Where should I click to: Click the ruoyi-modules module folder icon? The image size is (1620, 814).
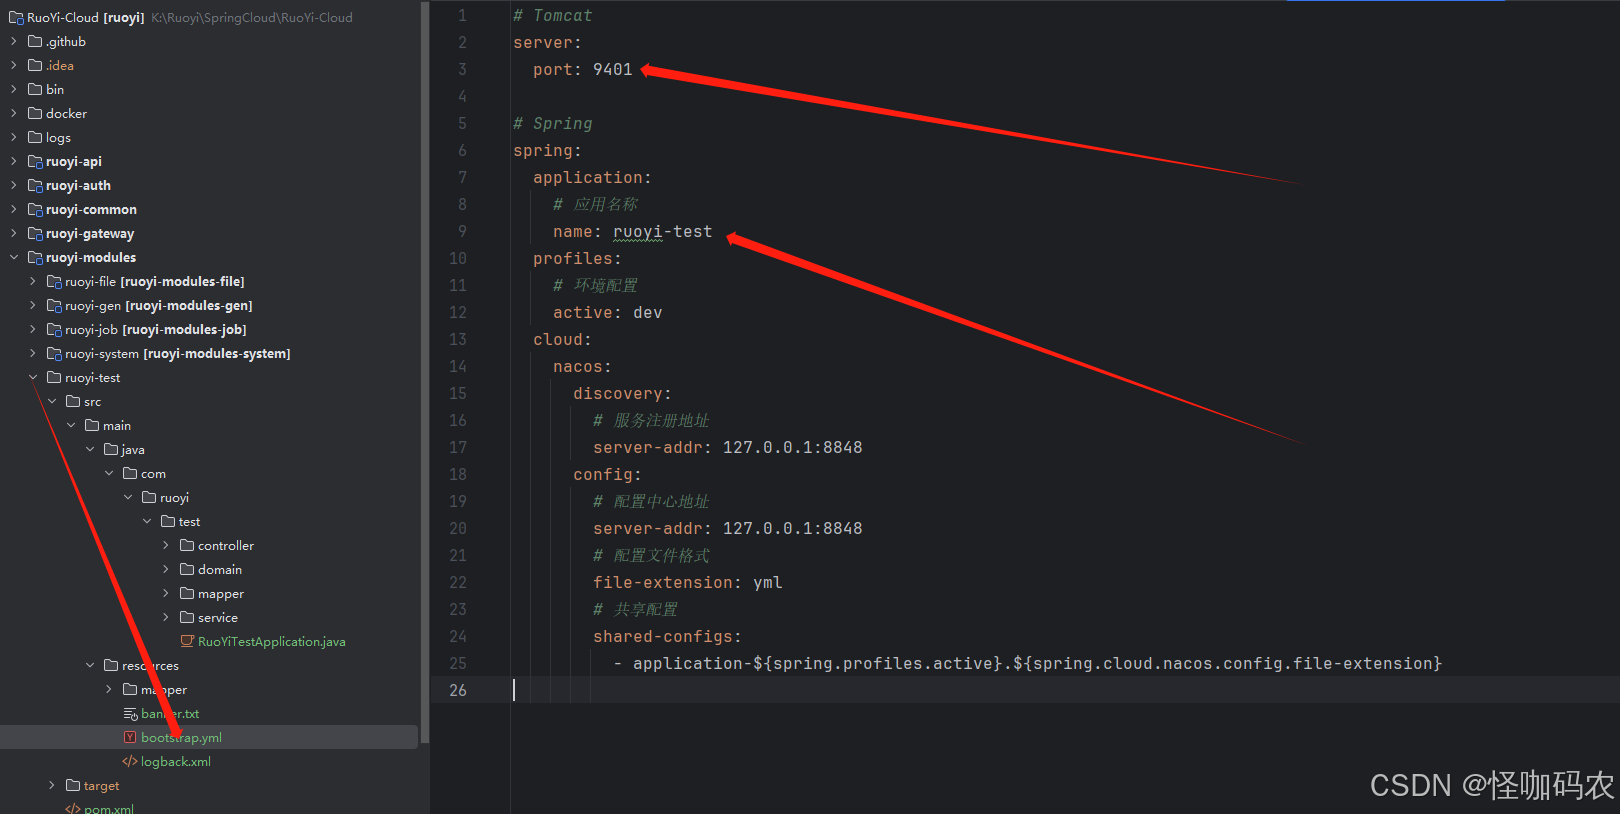click(35, 257)
